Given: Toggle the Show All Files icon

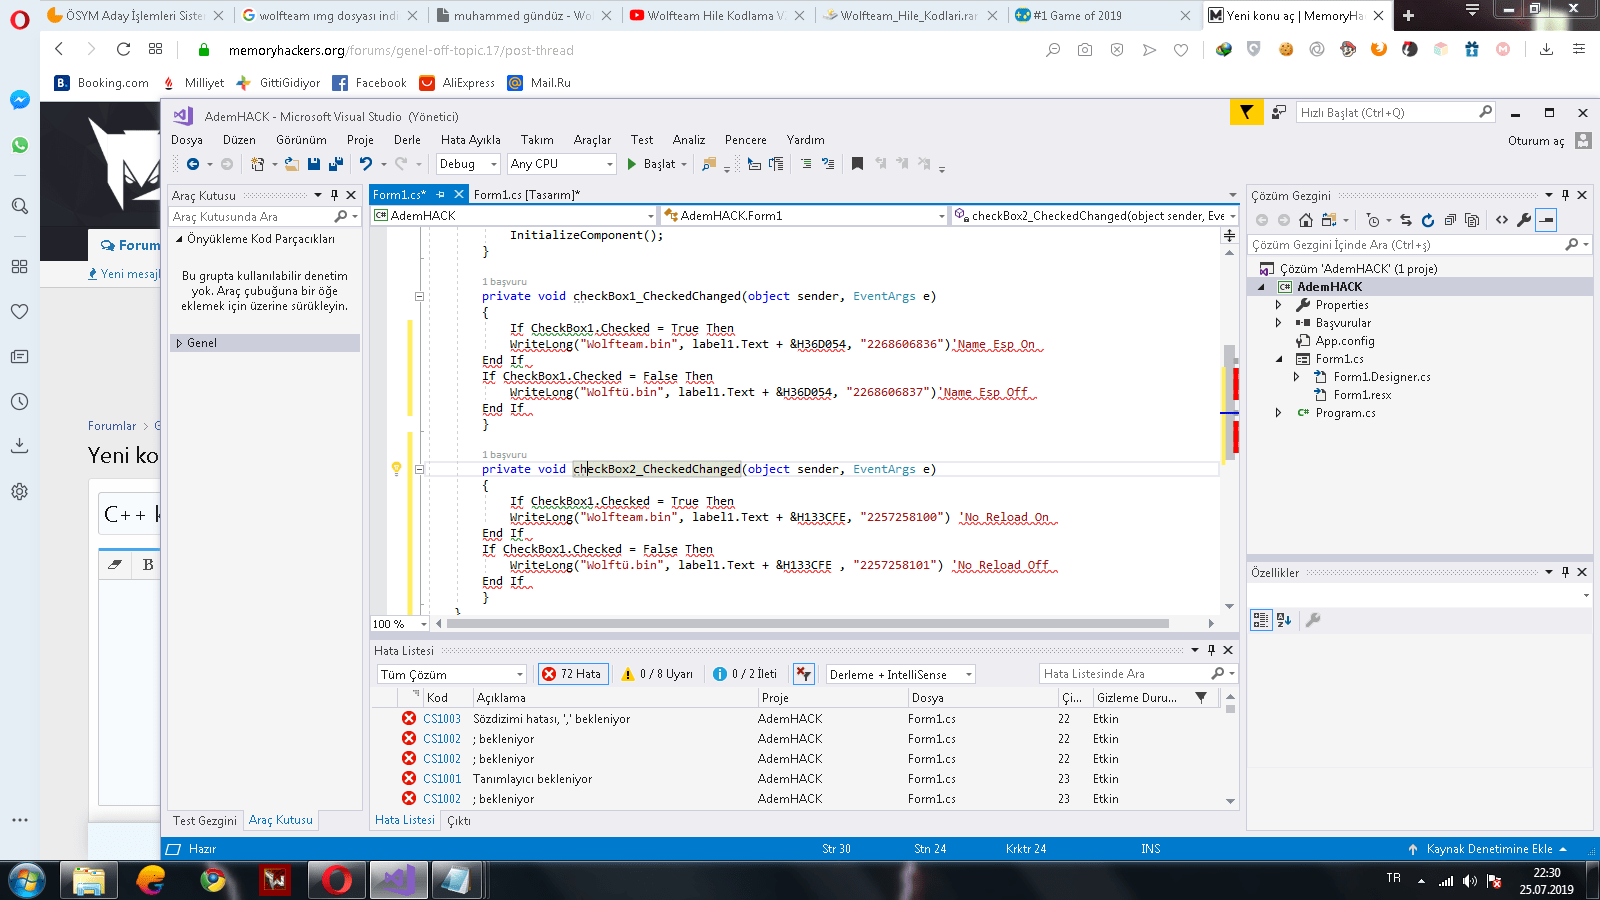Looking at the screenshot, I should point(1472,220).
